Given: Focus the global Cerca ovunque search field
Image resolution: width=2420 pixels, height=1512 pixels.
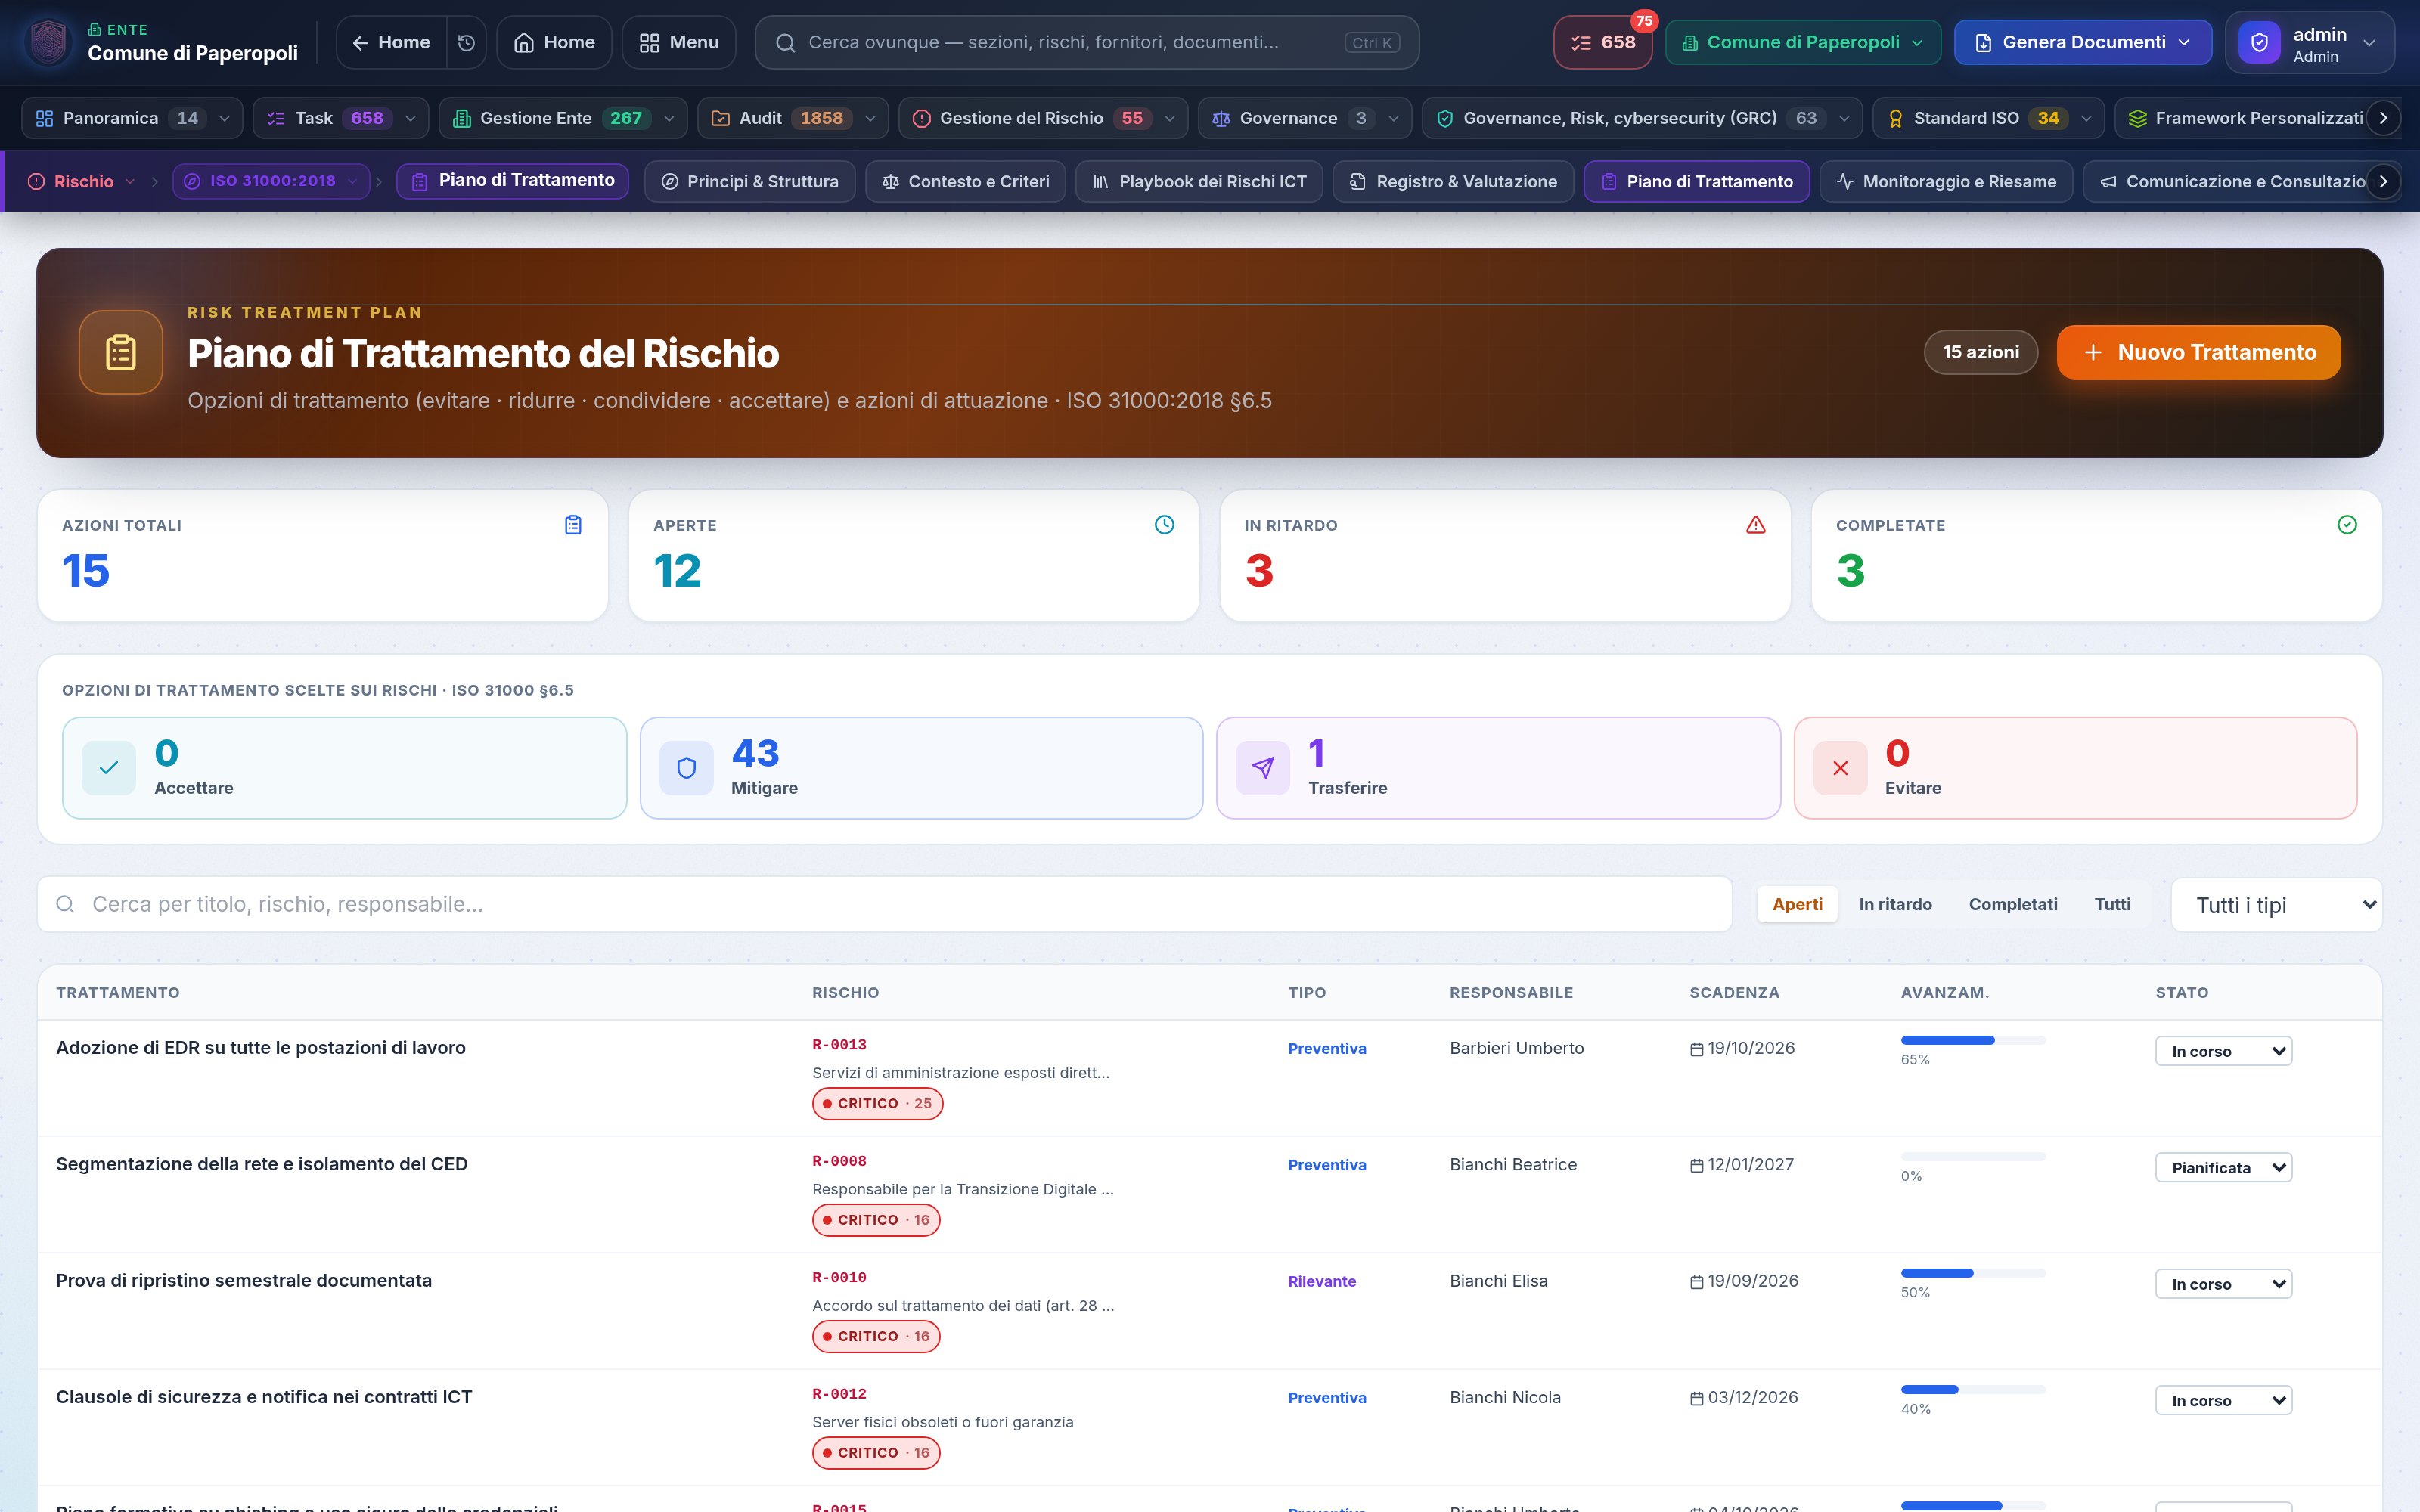Looking at the screenshot, I should click(1087, 42).
